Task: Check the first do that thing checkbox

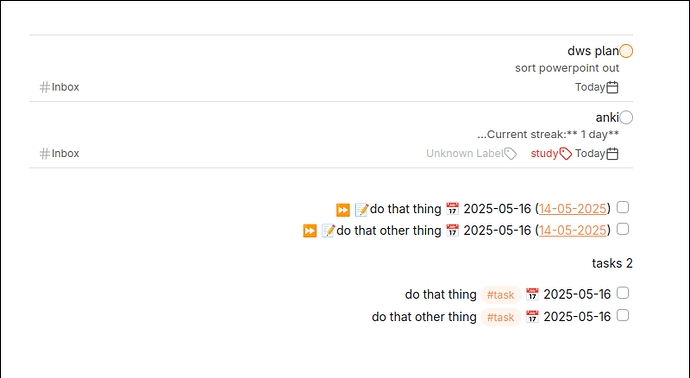Action: click(623, 207)
